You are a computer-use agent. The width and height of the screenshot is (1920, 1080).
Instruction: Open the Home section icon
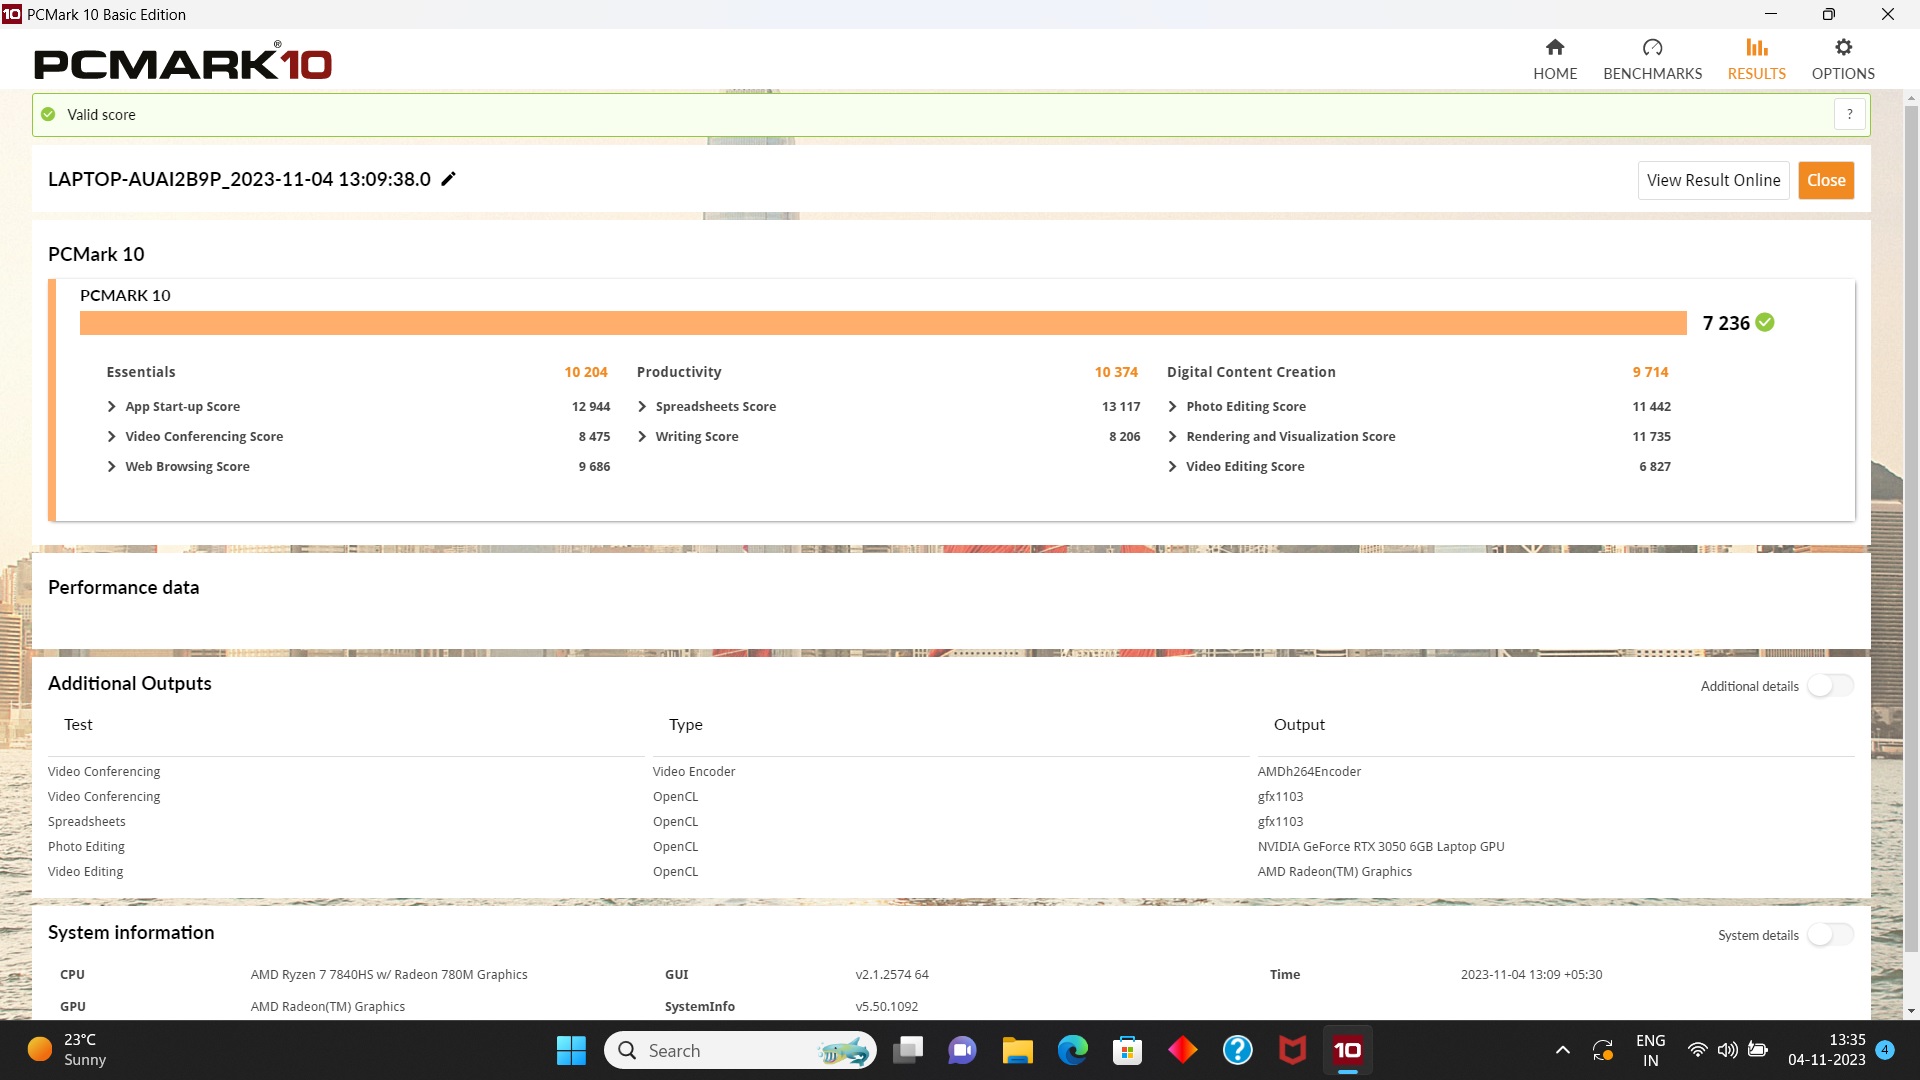pyautogui.click(x=1554, y=48)
